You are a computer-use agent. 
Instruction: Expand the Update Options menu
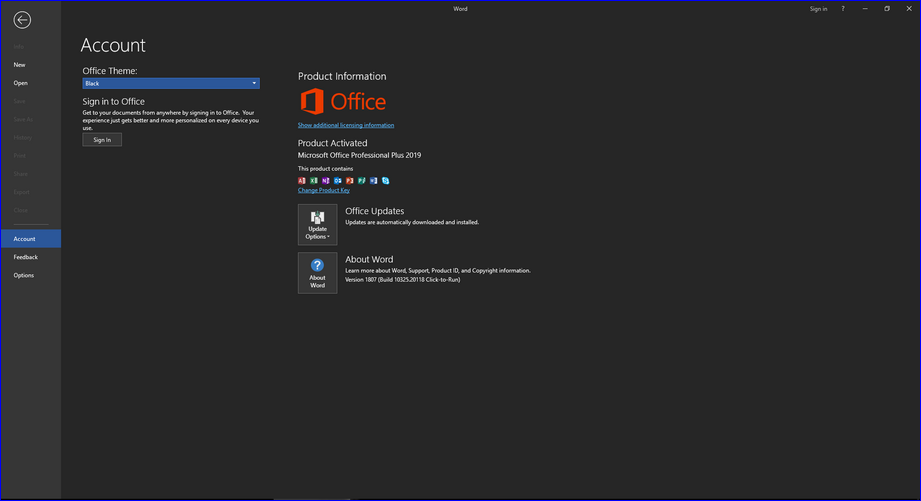(317, 224)
